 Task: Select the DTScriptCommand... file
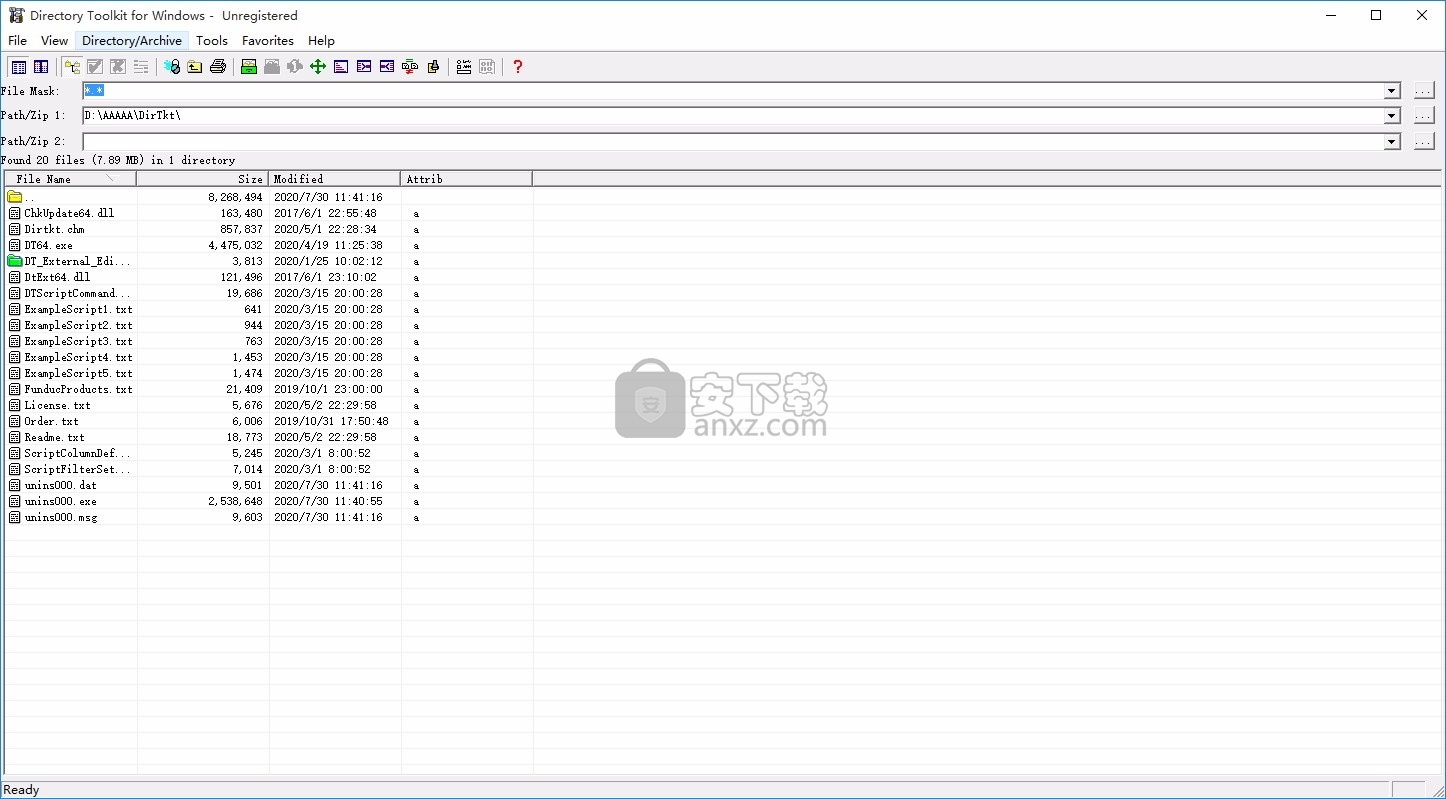coord(77,293)
